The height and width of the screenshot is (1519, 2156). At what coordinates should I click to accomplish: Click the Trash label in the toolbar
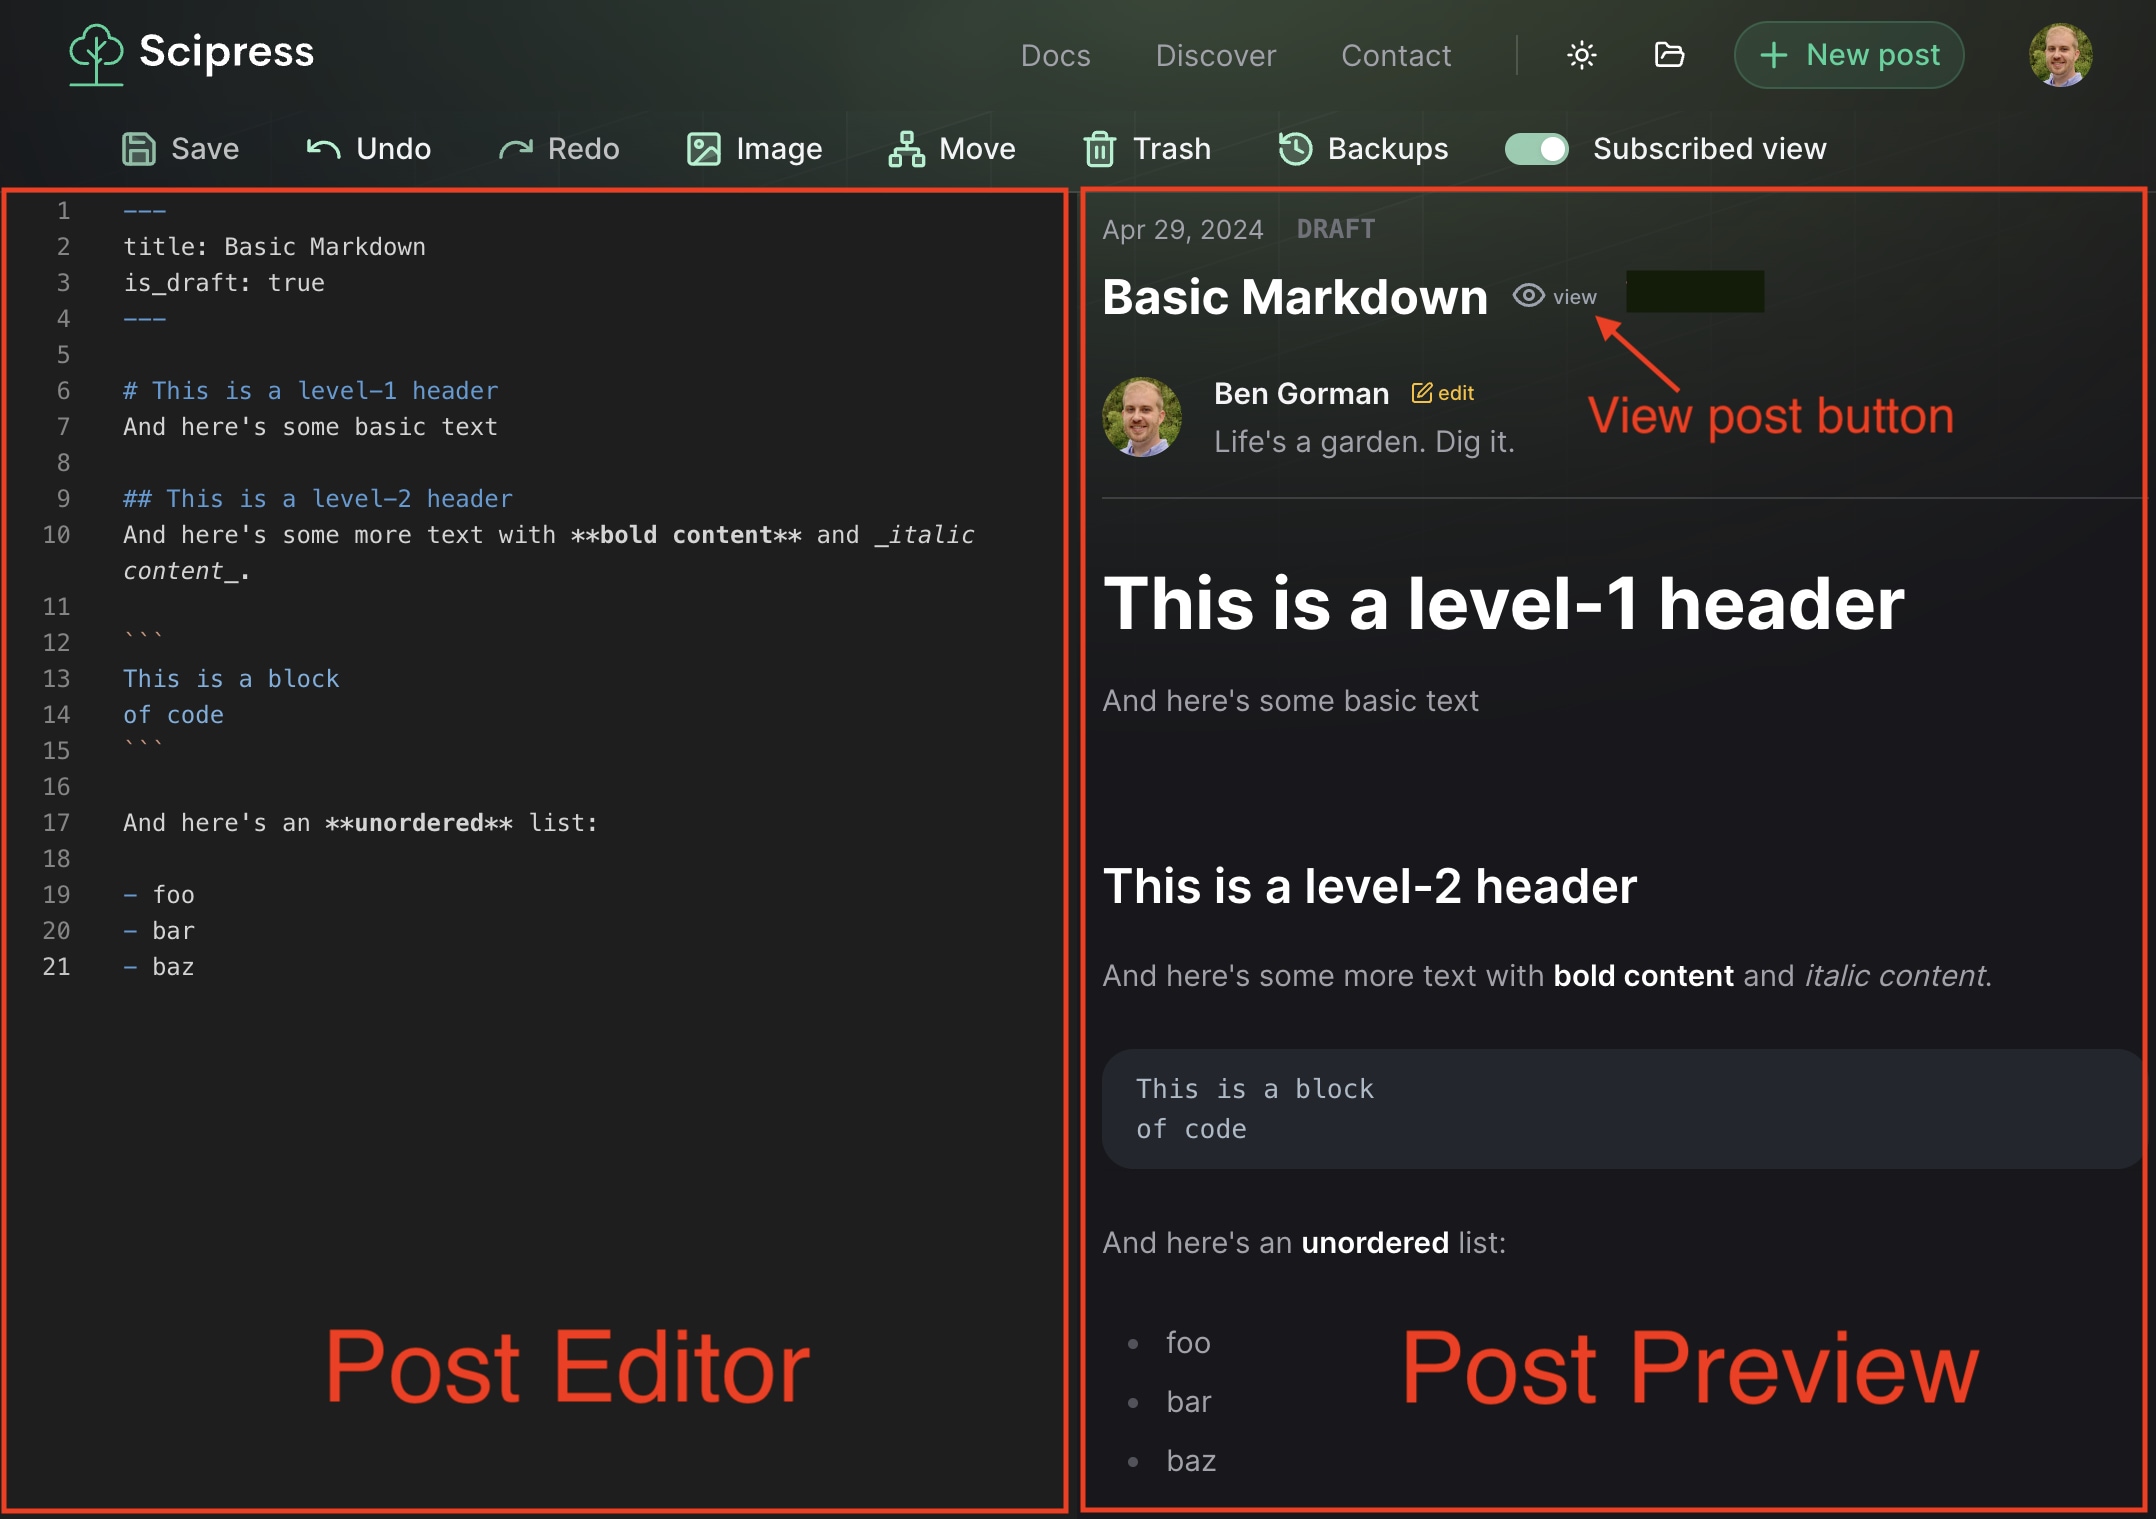click(1172, 149)
